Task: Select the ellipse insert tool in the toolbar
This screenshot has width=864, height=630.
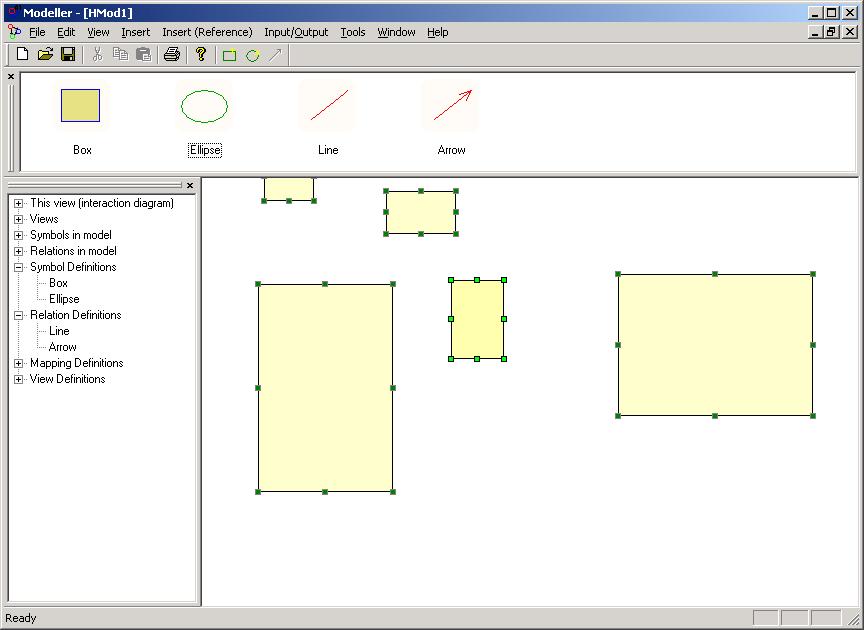Action: tap(252, 55)
